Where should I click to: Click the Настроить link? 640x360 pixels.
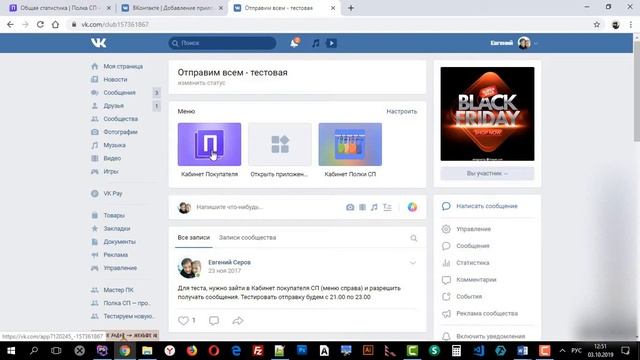(402, 111)
